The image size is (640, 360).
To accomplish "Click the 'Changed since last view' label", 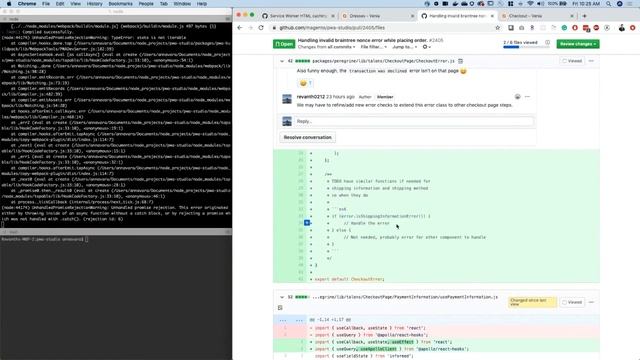I will coord(532,302).
